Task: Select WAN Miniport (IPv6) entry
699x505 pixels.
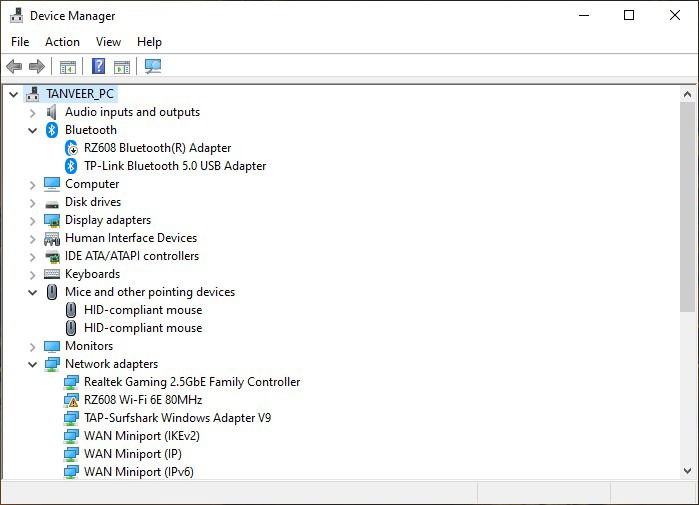Action: click(x=139, y=472)
